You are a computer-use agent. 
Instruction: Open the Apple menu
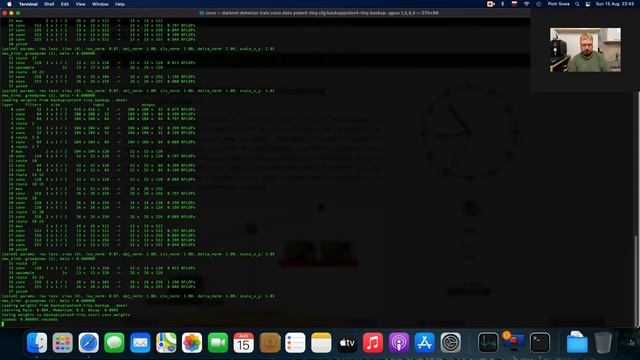point(9,4)
